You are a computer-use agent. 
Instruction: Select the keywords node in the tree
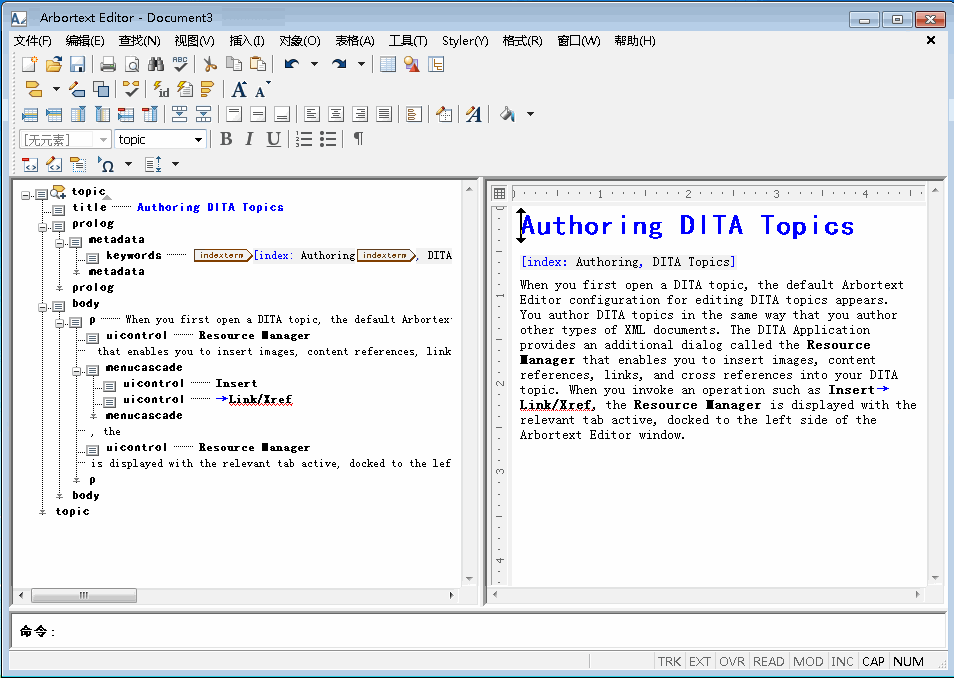[x=134, y=256]
